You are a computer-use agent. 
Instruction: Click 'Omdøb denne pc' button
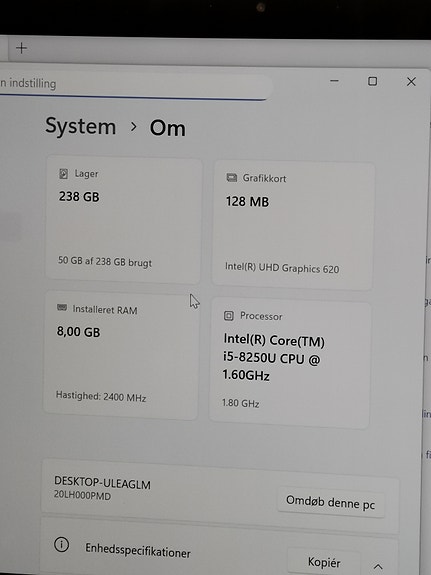(x=330, y=502)
